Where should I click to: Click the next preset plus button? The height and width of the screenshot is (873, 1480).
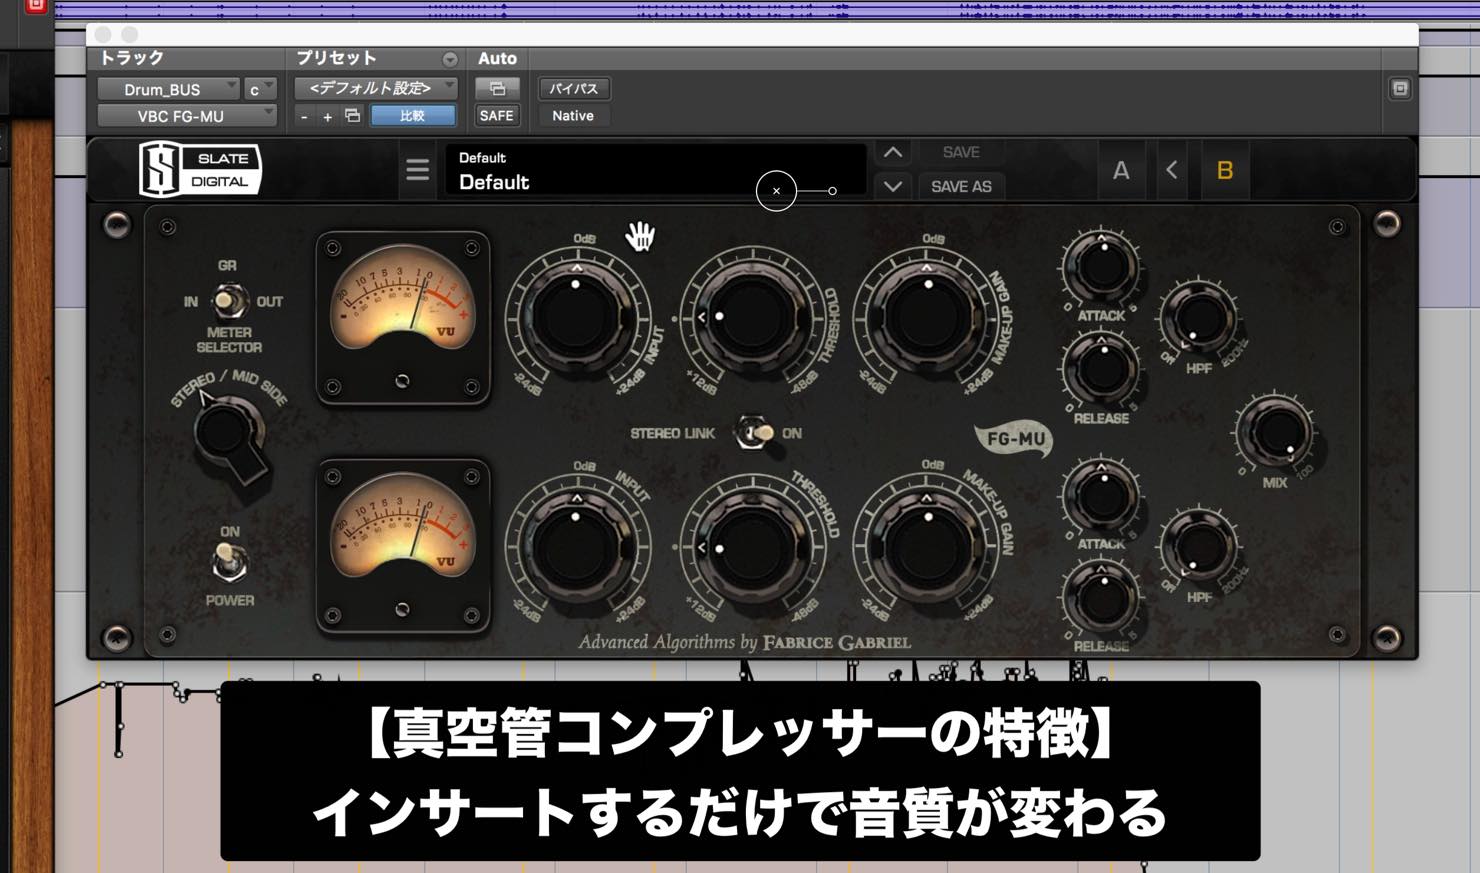pyautogui.click(x=327, y=116)
